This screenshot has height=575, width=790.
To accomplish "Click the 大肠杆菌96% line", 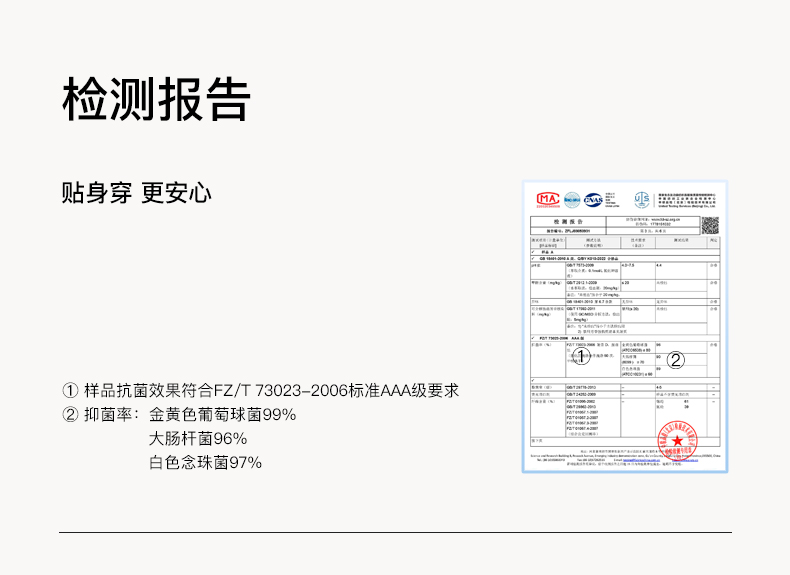I will 198,438.
